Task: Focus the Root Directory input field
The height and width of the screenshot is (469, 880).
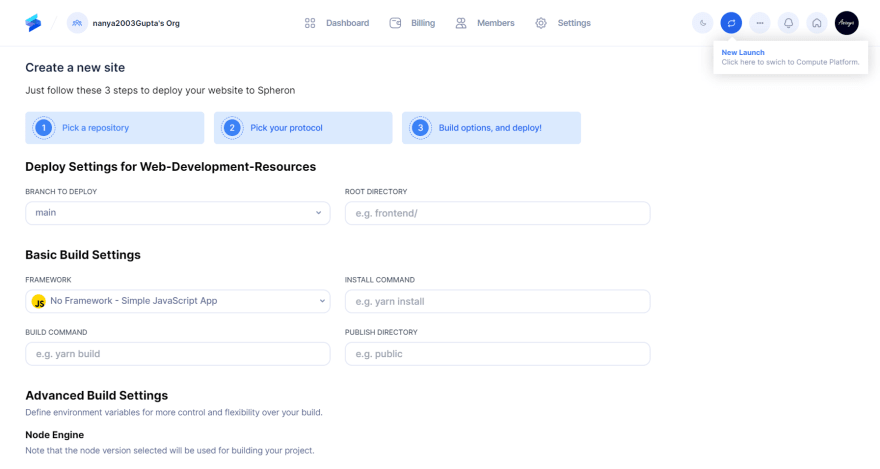Action: (497, 213)
